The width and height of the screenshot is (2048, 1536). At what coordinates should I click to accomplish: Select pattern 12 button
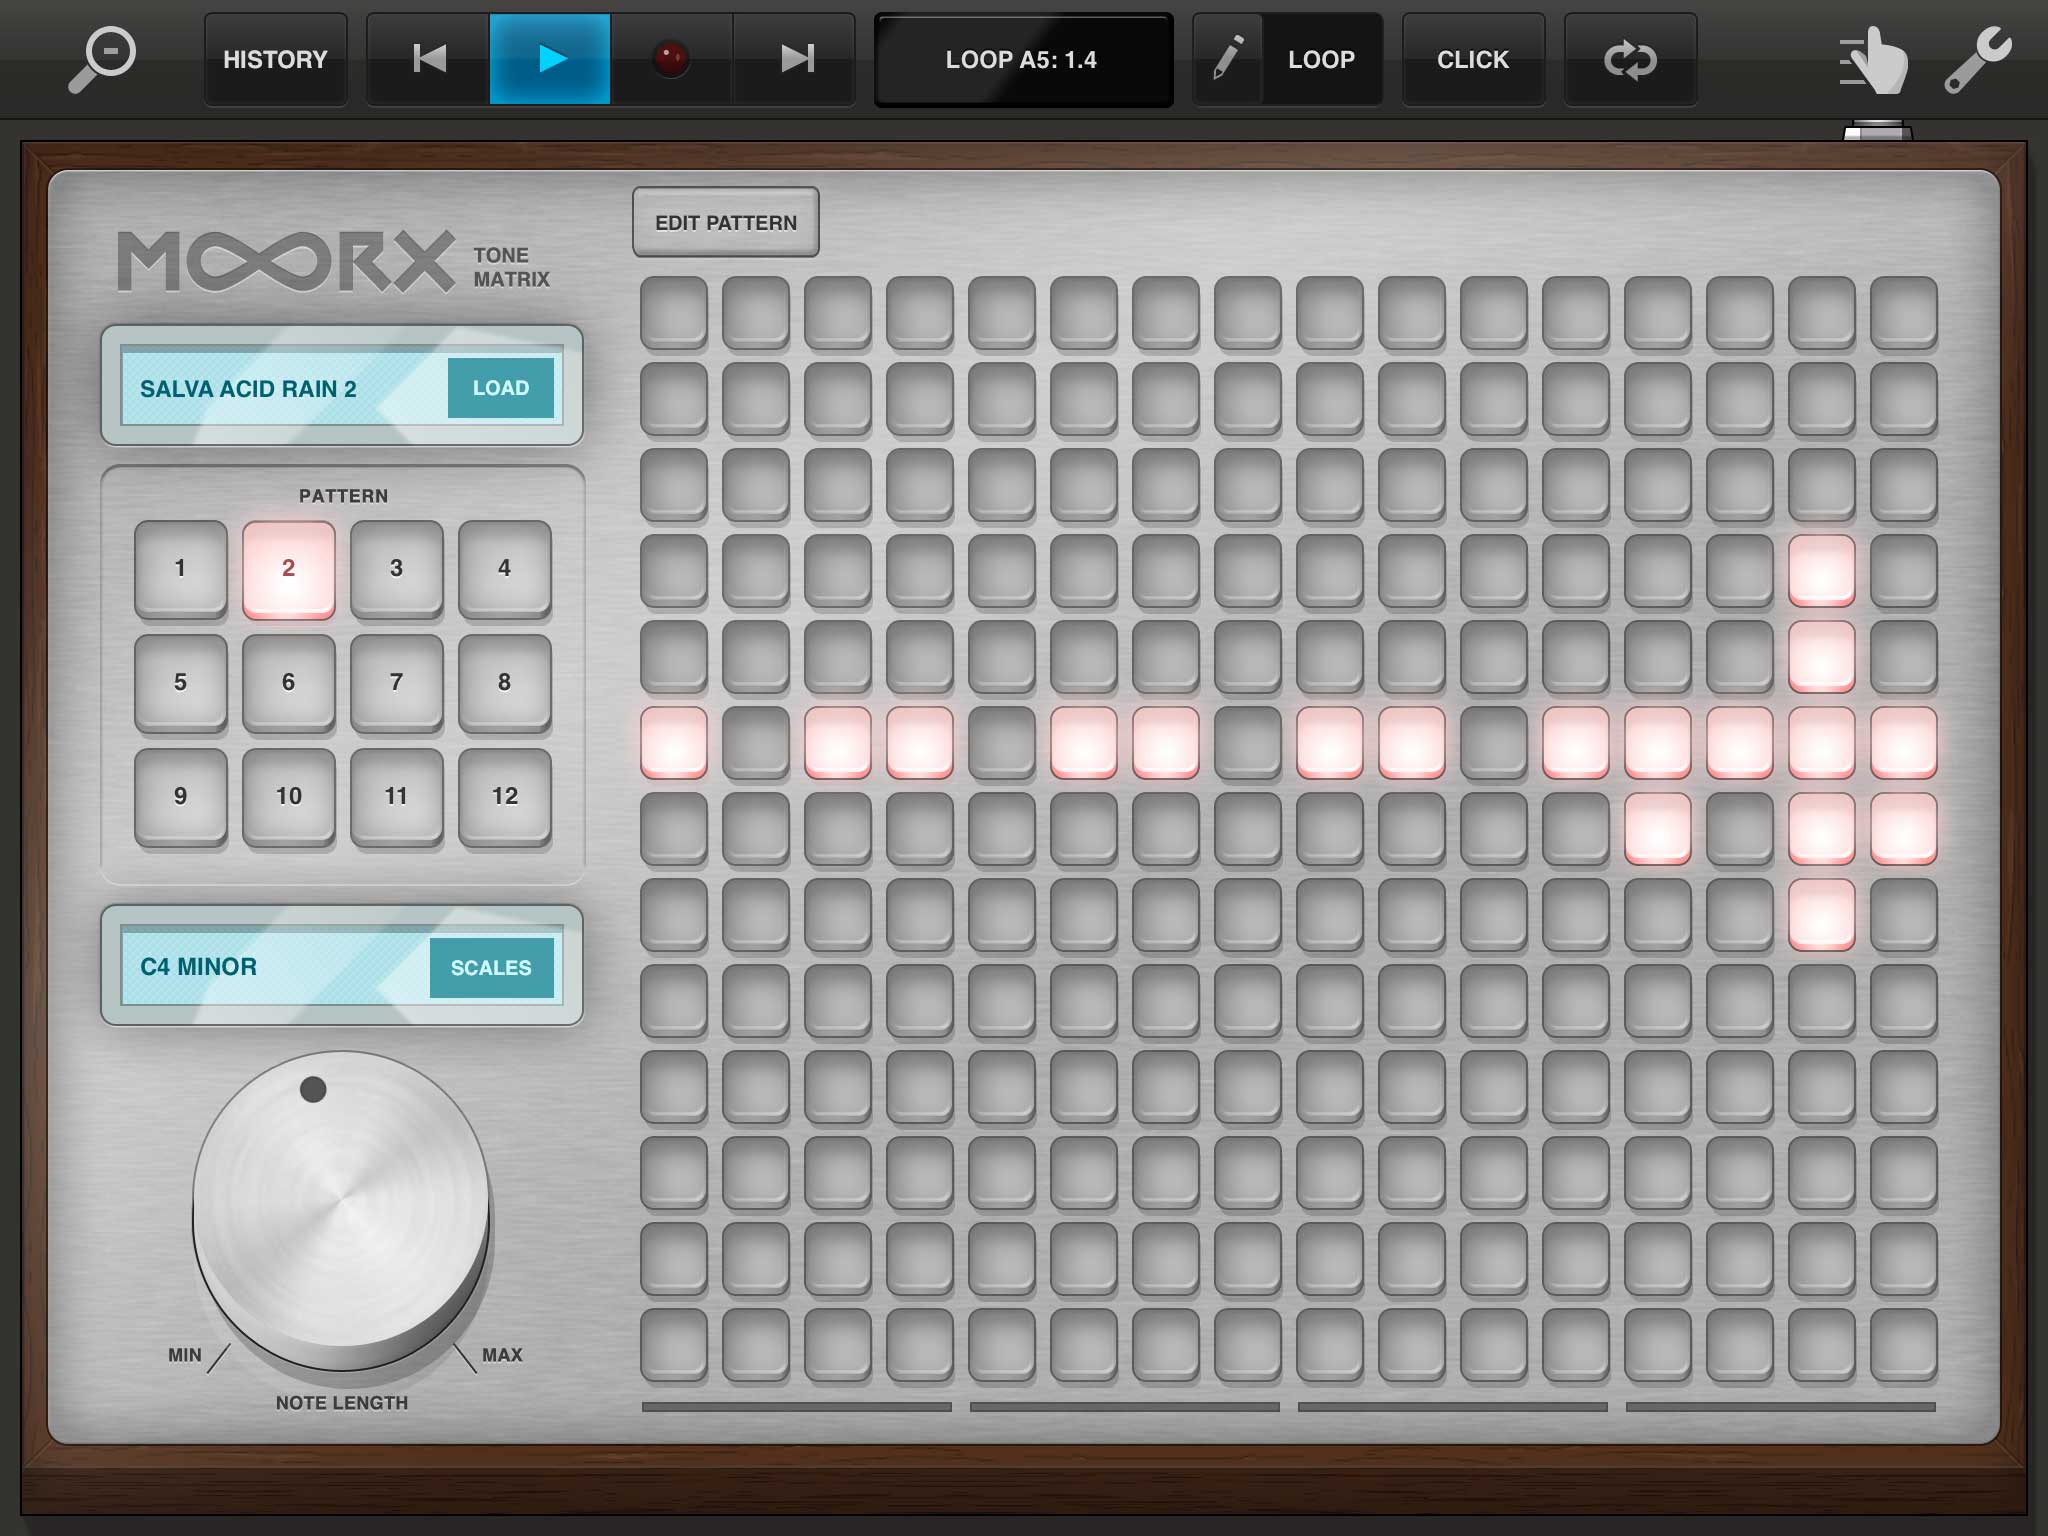click(504, 796)
